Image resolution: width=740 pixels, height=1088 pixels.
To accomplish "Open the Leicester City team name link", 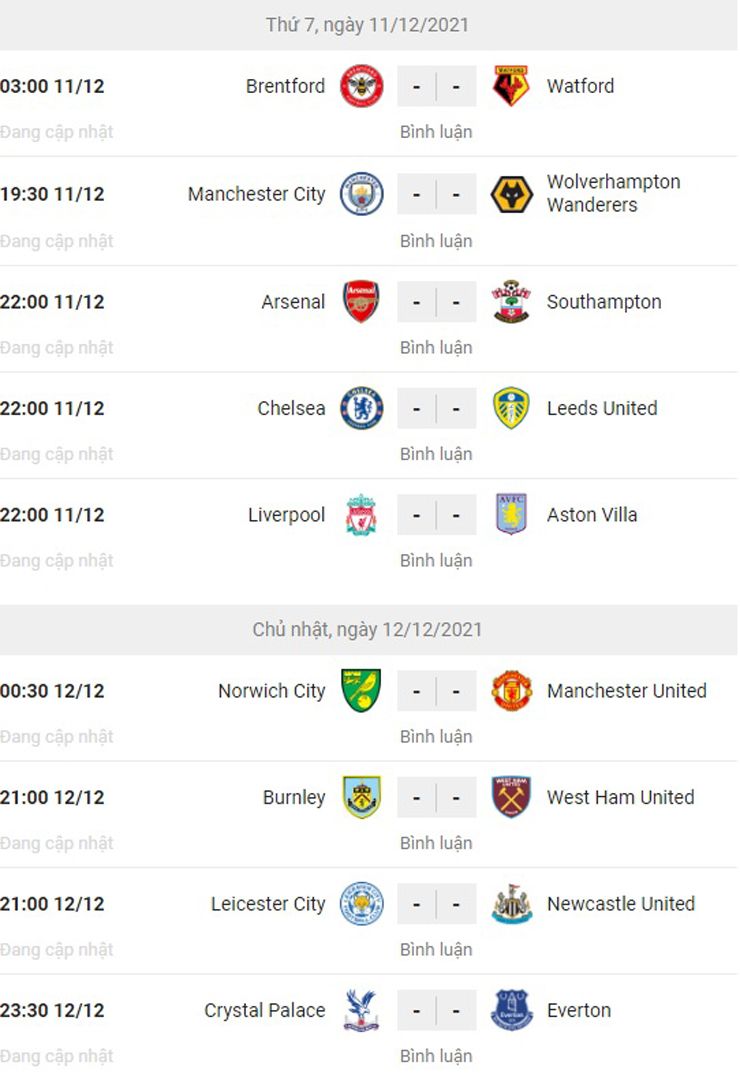I will pos(268,904).
